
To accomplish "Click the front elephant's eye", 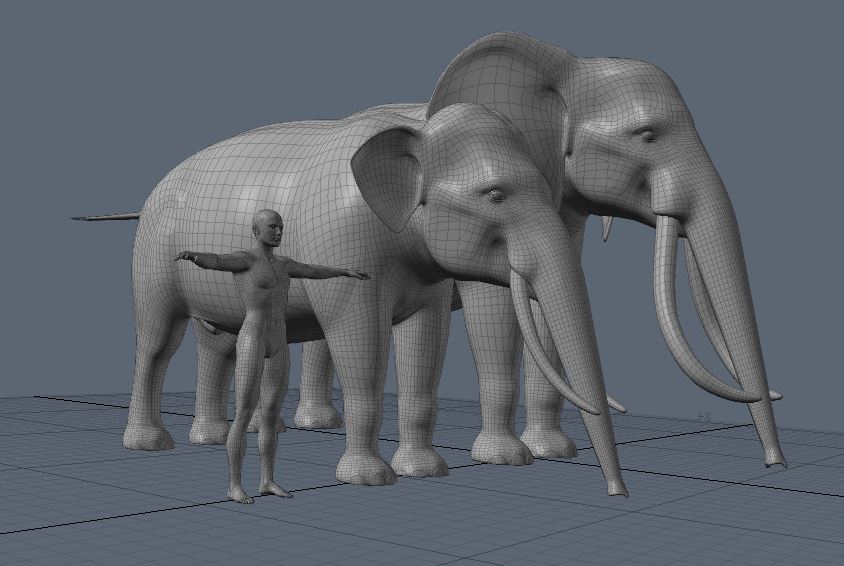I will click(x=491, y=193).
